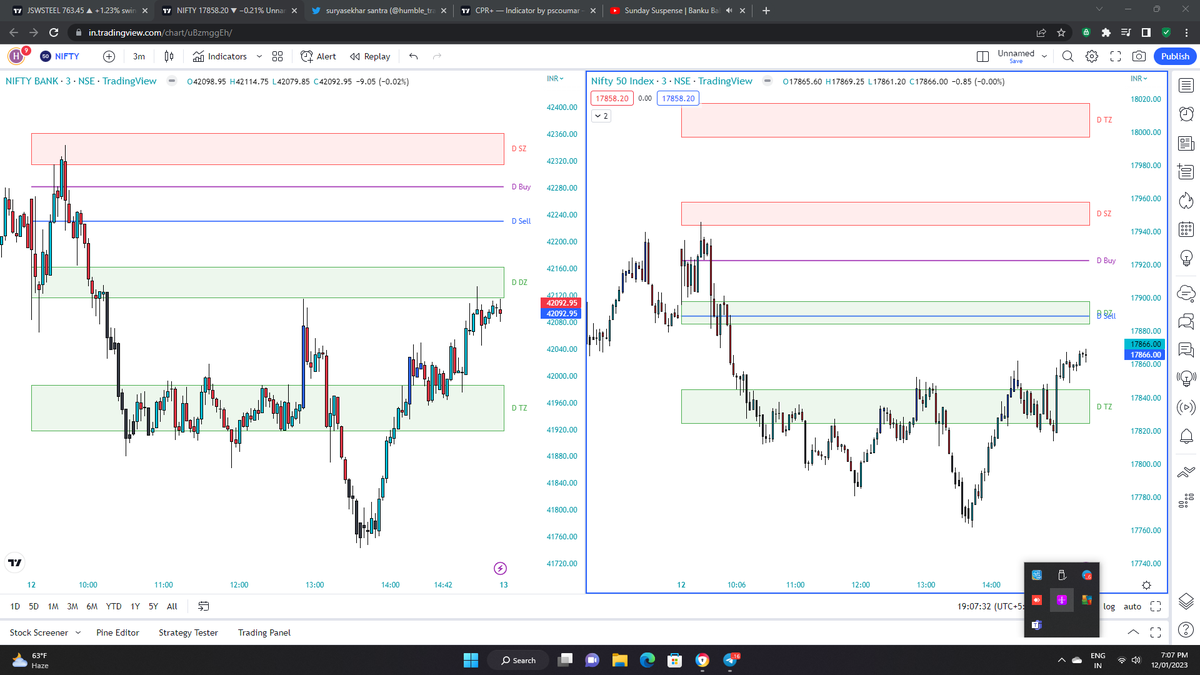Open Windows taskbar Search box
The image size is (1200, 675).
[x=519, y=660]
